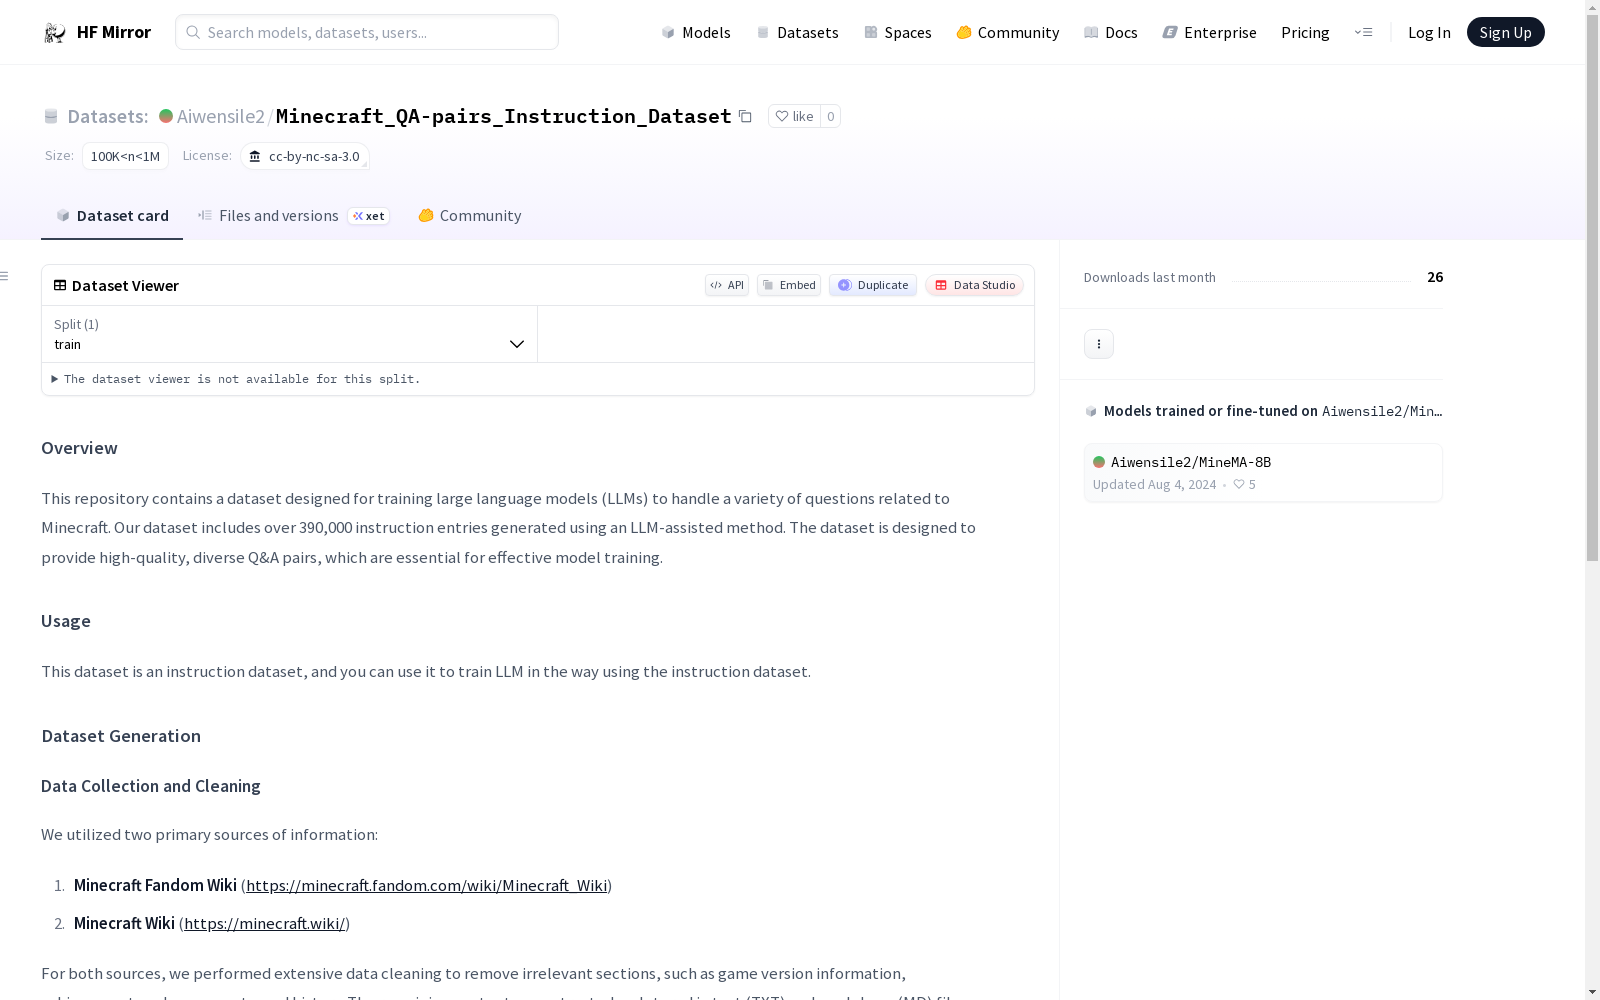This screenshot has width=1600, height=1000.
Task: Click the Duplicate button
Action: pos(873,285)
